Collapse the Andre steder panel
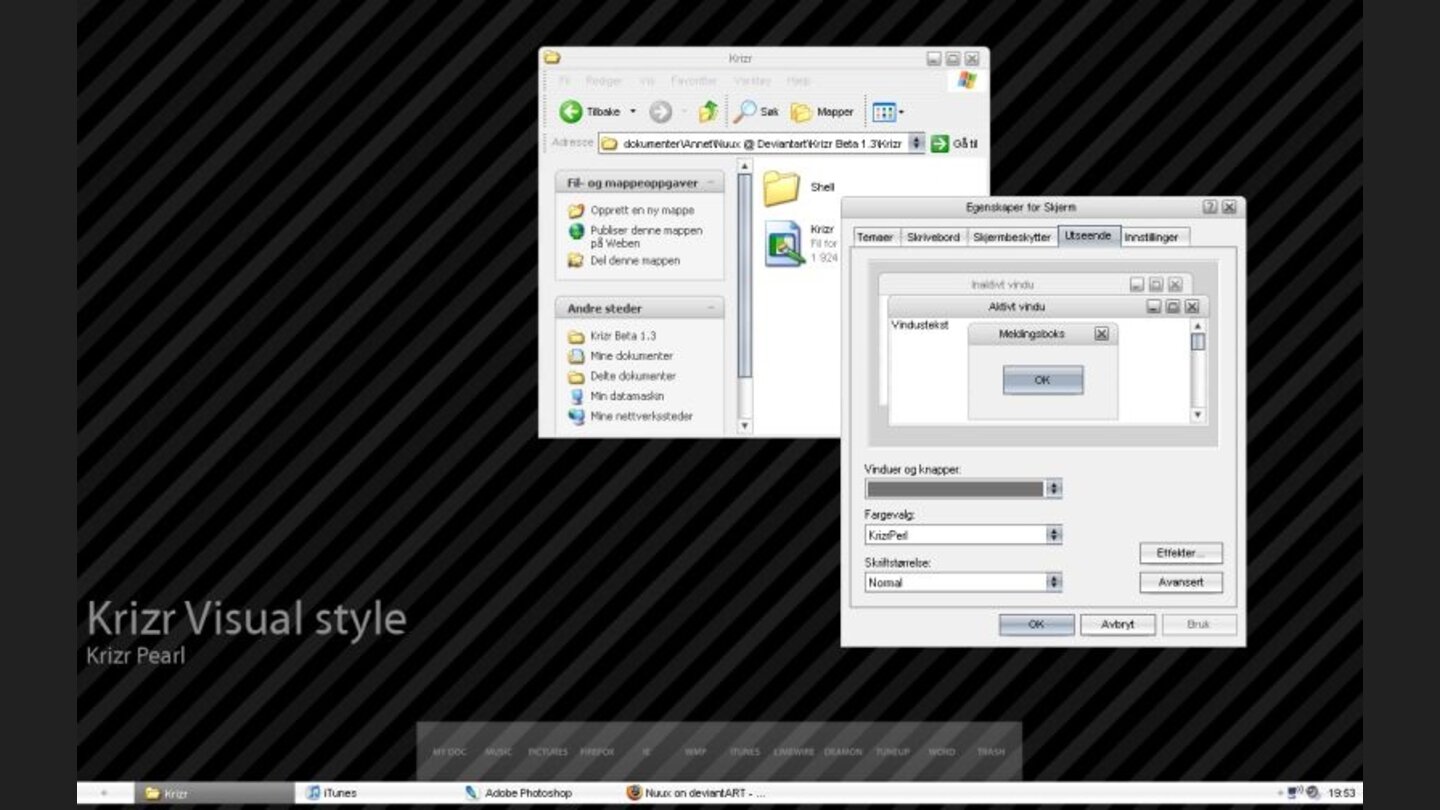The height and width of the screenshot is (810, 1440). [713, 309]
